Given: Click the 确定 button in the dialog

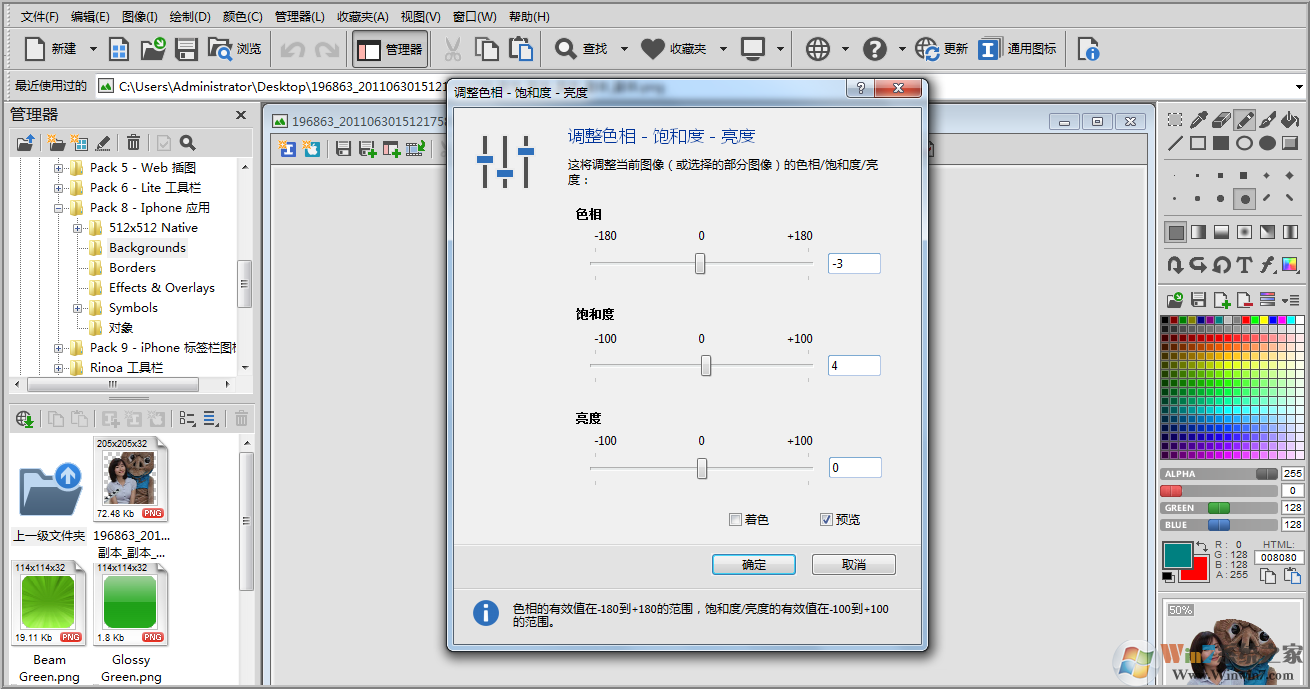Looking at the screenshot, I should (x=753, y=564).
